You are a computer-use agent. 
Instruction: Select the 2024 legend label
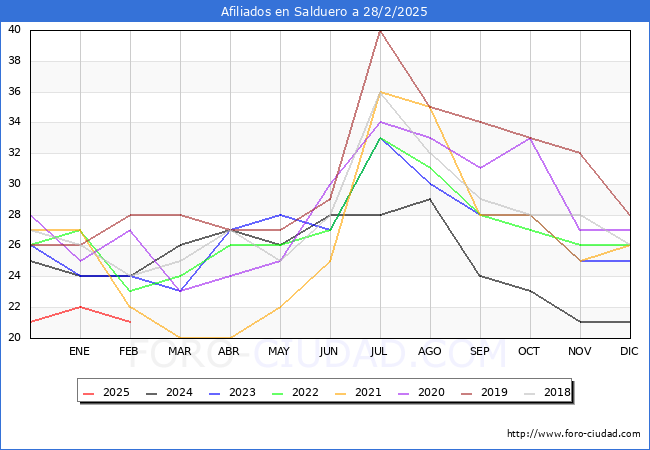tap(179, 392)
